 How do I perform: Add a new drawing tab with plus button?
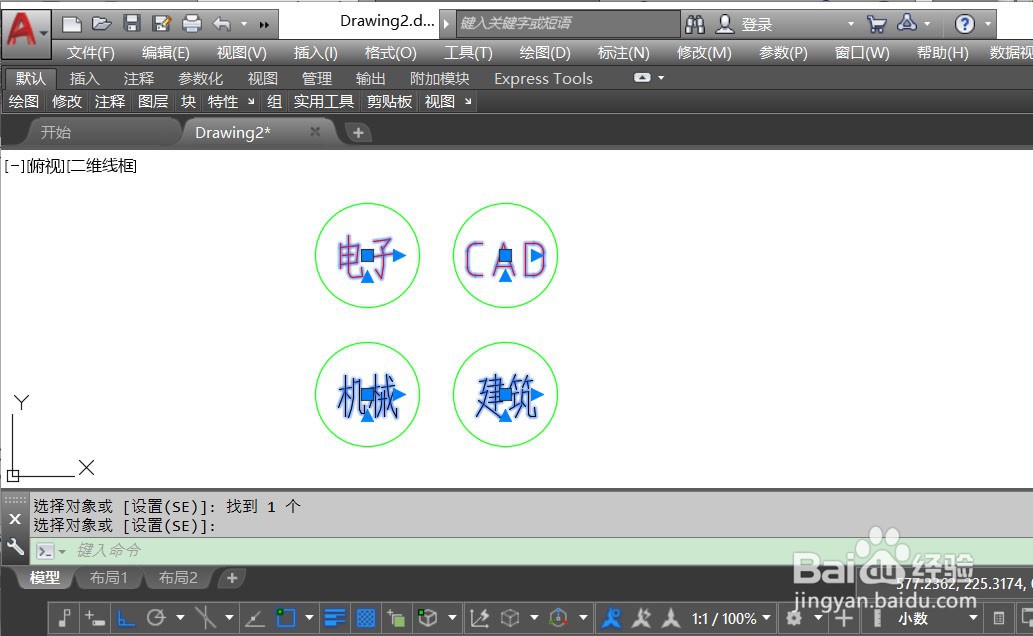tap(358, 132)
